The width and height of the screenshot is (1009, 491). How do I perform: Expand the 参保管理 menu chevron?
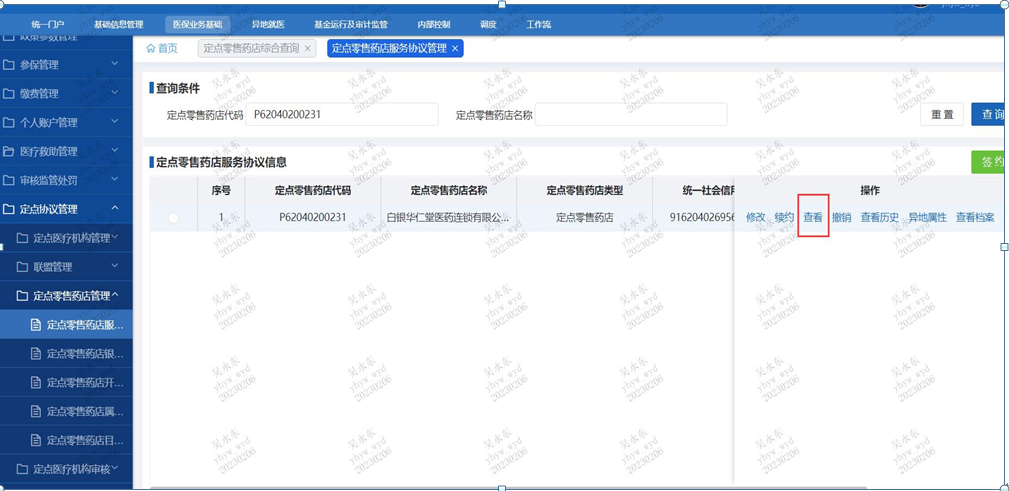(x=115, y=64)
